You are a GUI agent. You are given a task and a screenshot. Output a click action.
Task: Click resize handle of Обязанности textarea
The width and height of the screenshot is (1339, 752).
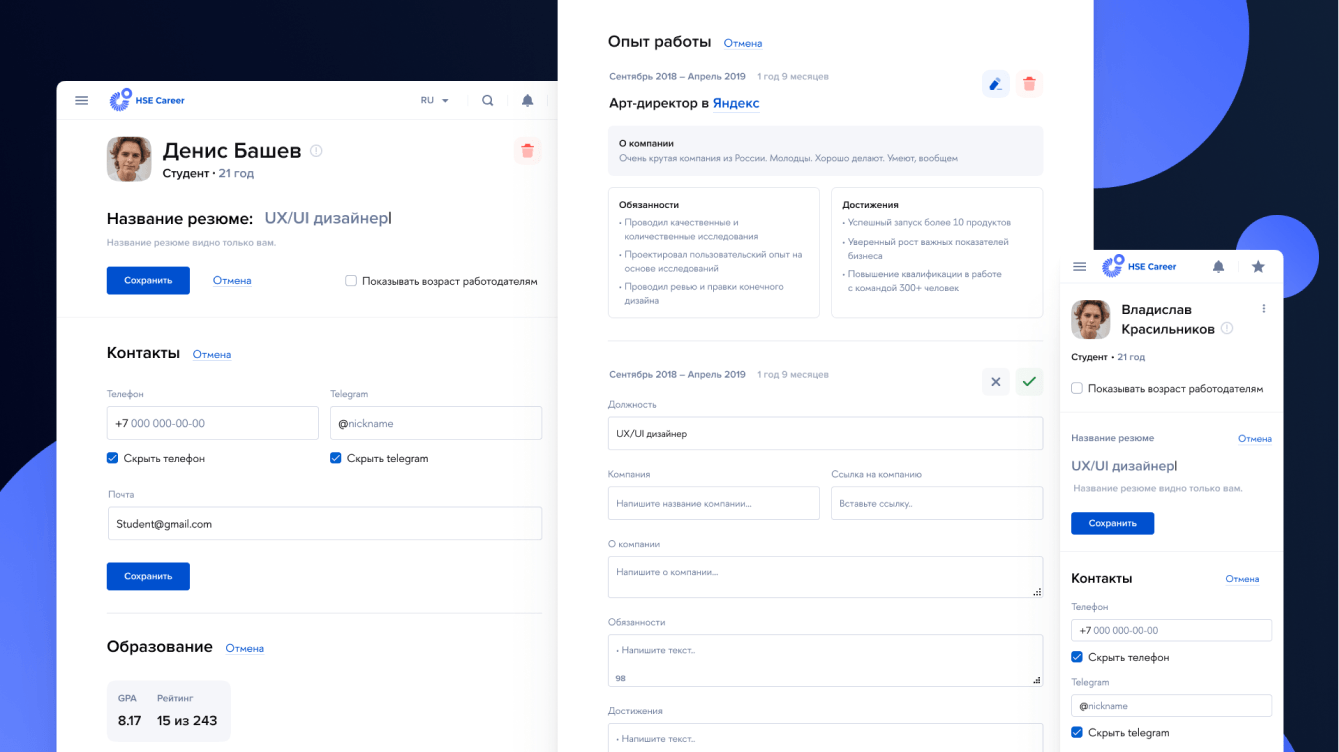pyautogui.click(x=1036, y=680)
